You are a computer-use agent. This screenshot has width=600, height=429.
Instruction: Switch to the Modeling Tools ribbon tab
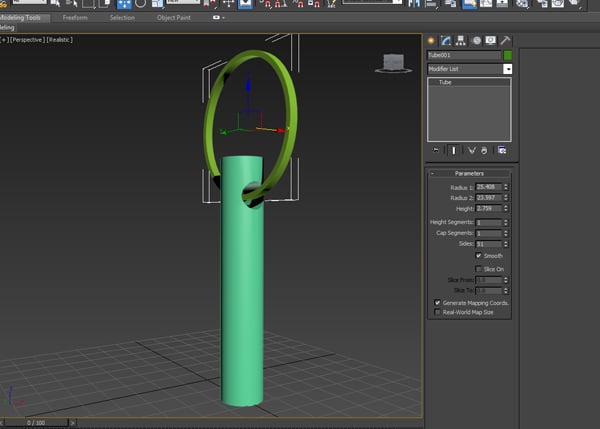tap(23, 18)
